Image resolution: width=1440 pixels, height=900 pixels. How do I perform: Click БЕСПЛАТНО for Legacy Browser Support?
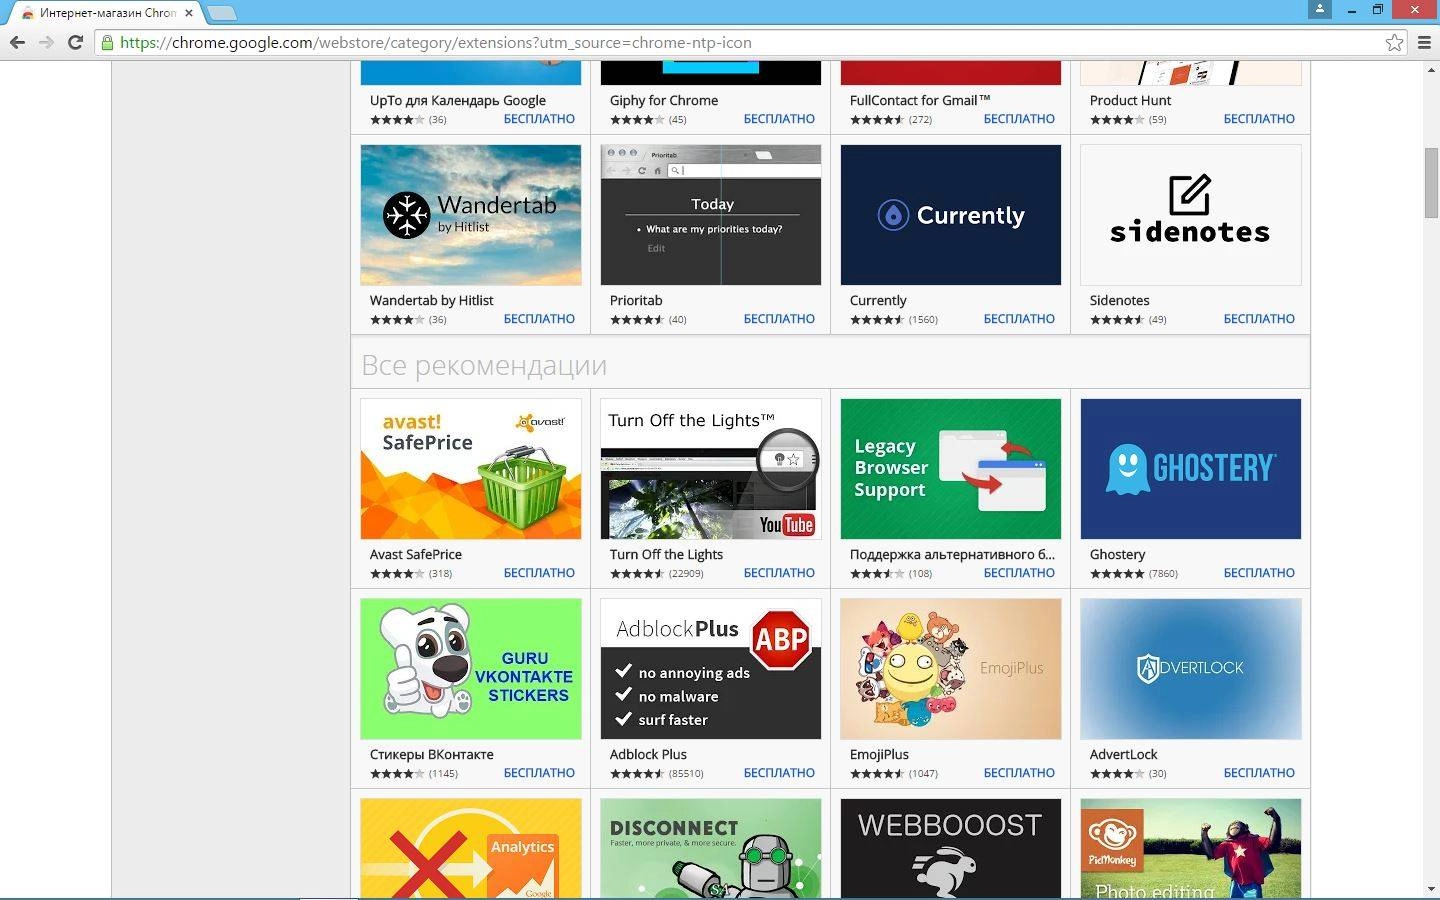click(x=1019, y=573)
